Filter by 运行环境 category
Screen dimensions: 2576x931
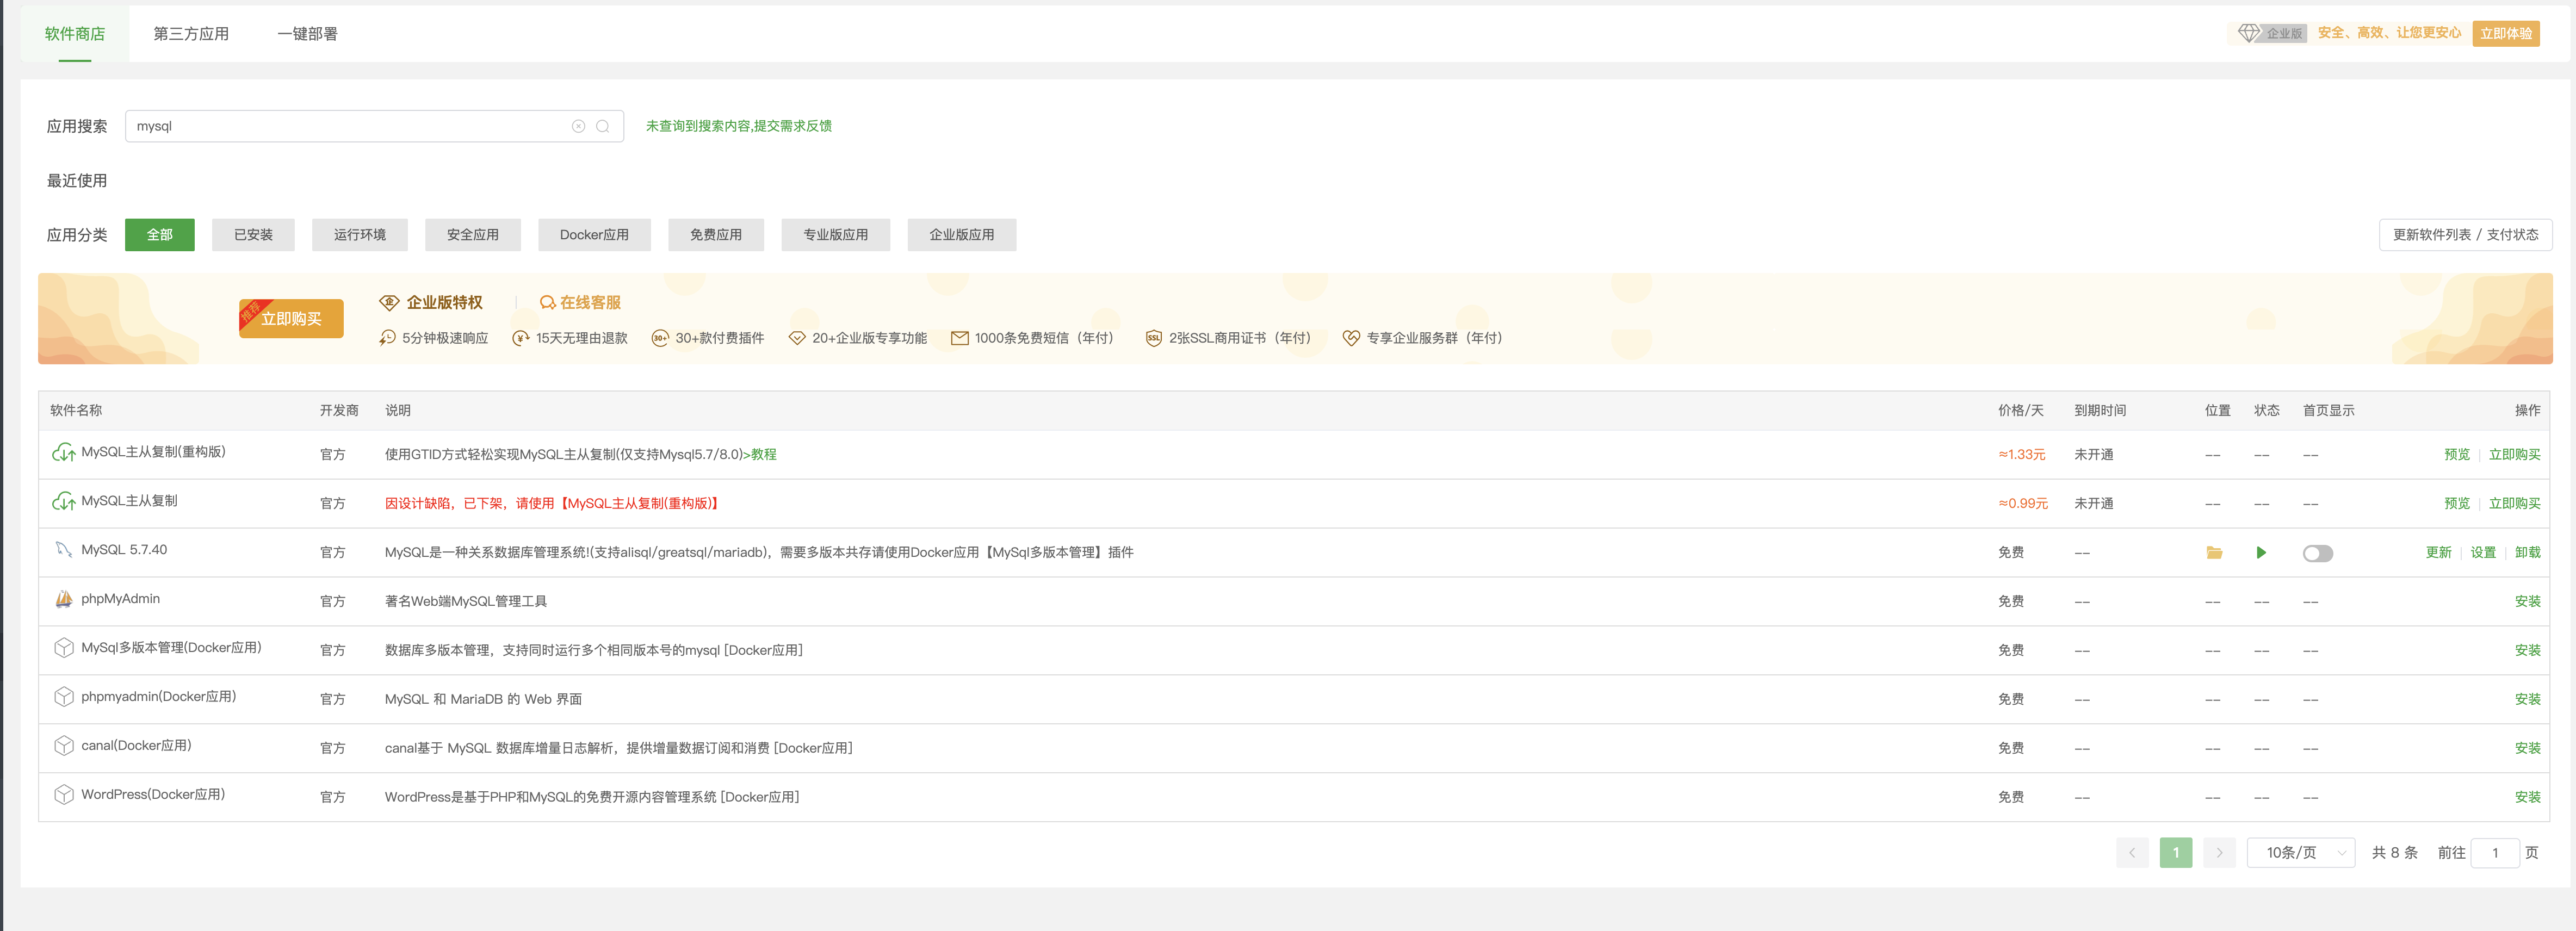(360, 235)
